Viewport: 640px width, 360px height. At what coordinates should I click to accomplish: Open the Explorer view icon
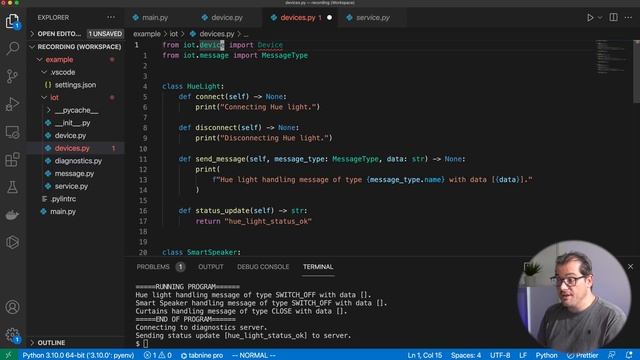12,20
